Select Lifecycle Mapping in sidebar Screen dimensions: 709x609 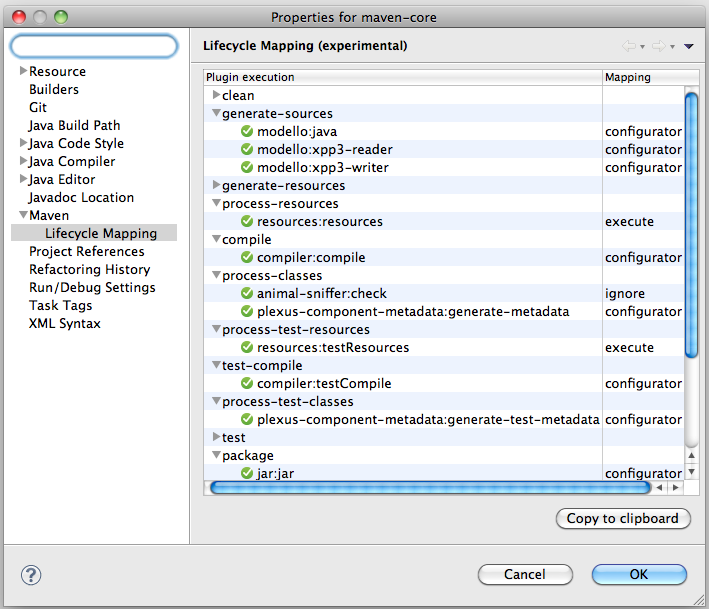100,234
